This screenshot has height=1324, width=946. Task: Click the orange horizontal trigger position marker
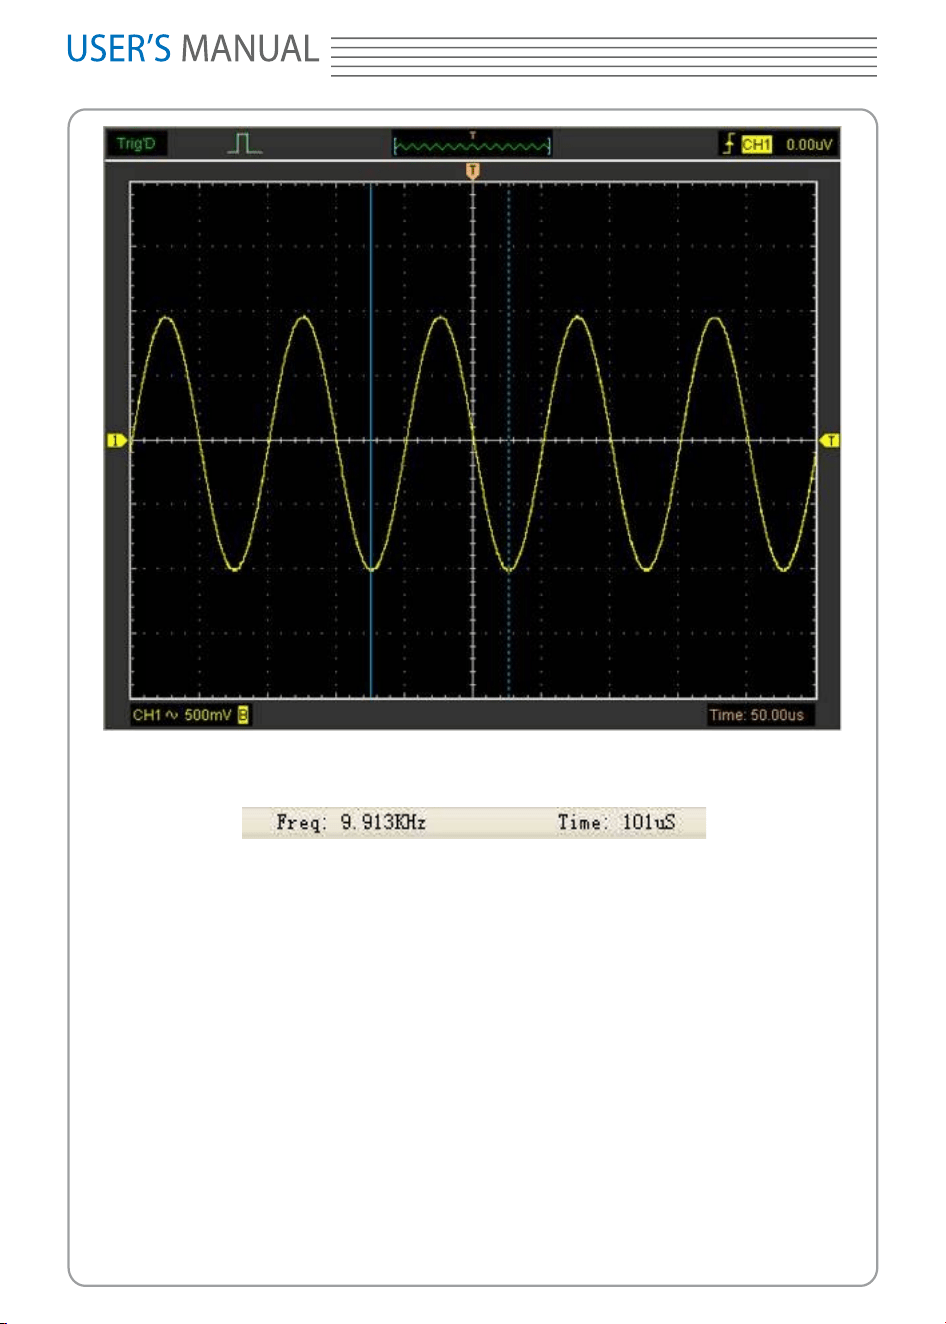pyautogui.click(x=473, y=171)
